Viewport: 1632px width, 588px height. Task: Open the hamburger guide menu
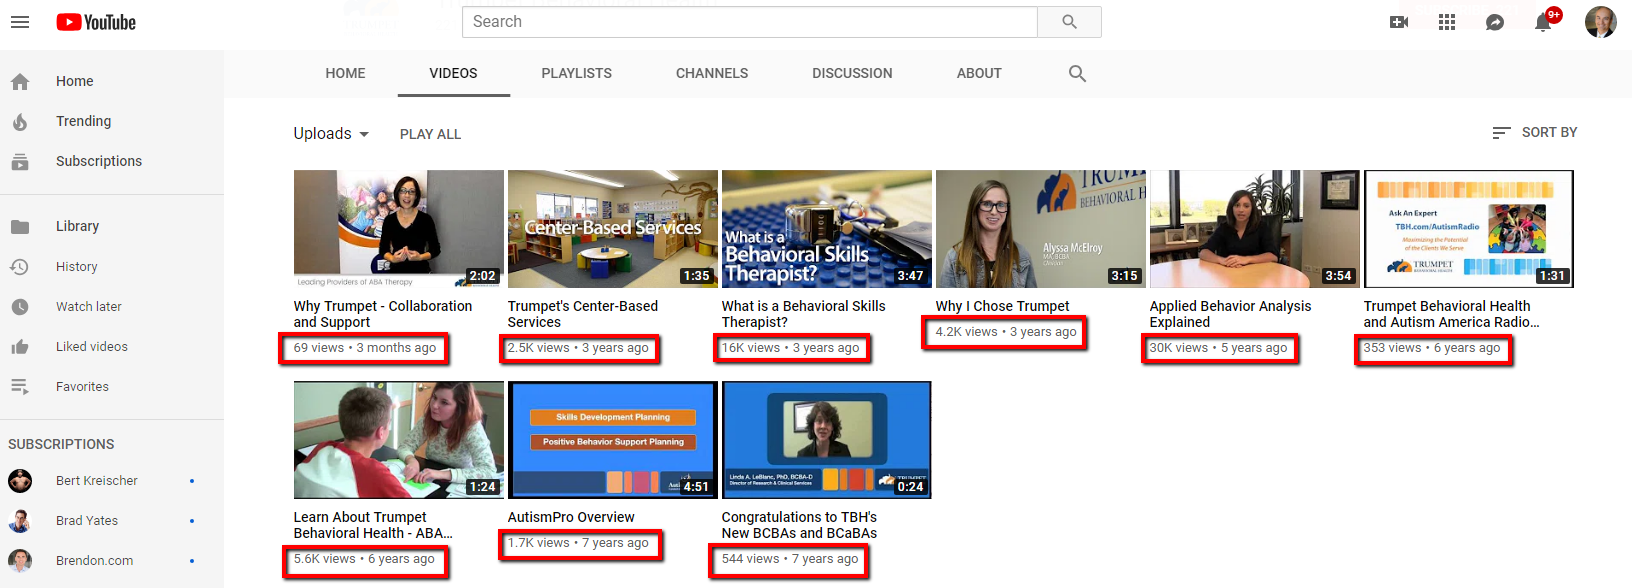[x=20, y=22]
